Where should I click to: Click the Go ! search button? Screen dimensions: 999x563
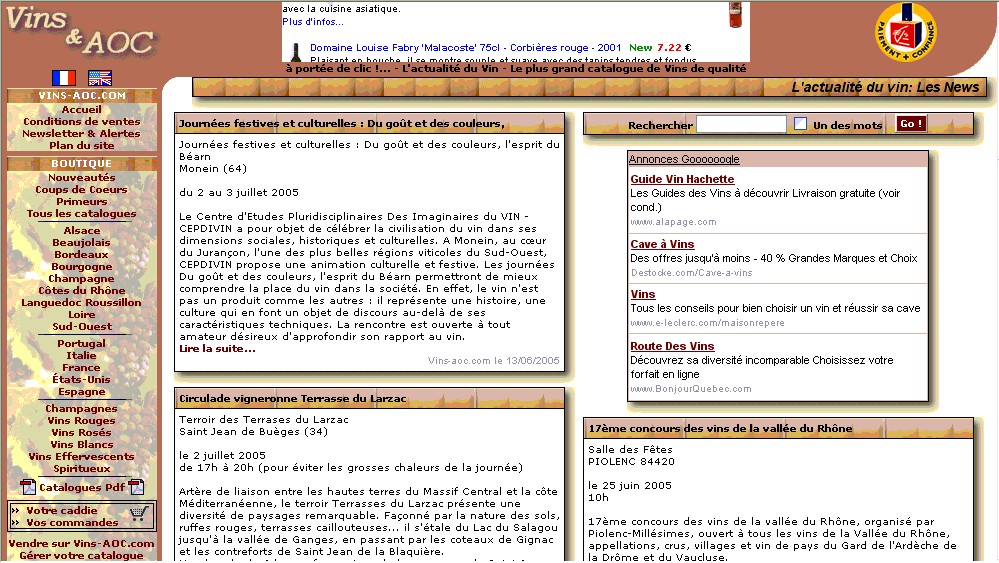(911, 124)
